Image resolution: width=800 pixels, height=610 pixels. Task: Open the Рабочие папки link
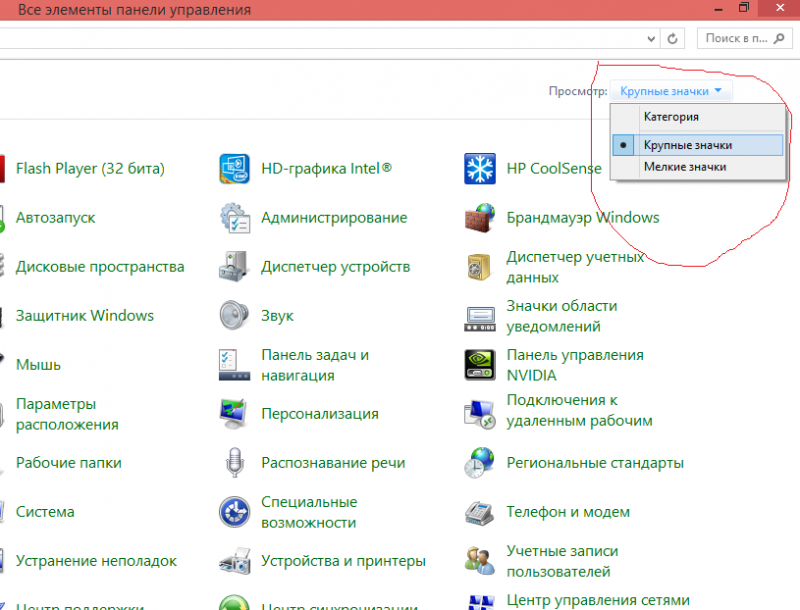coord(69,463)
